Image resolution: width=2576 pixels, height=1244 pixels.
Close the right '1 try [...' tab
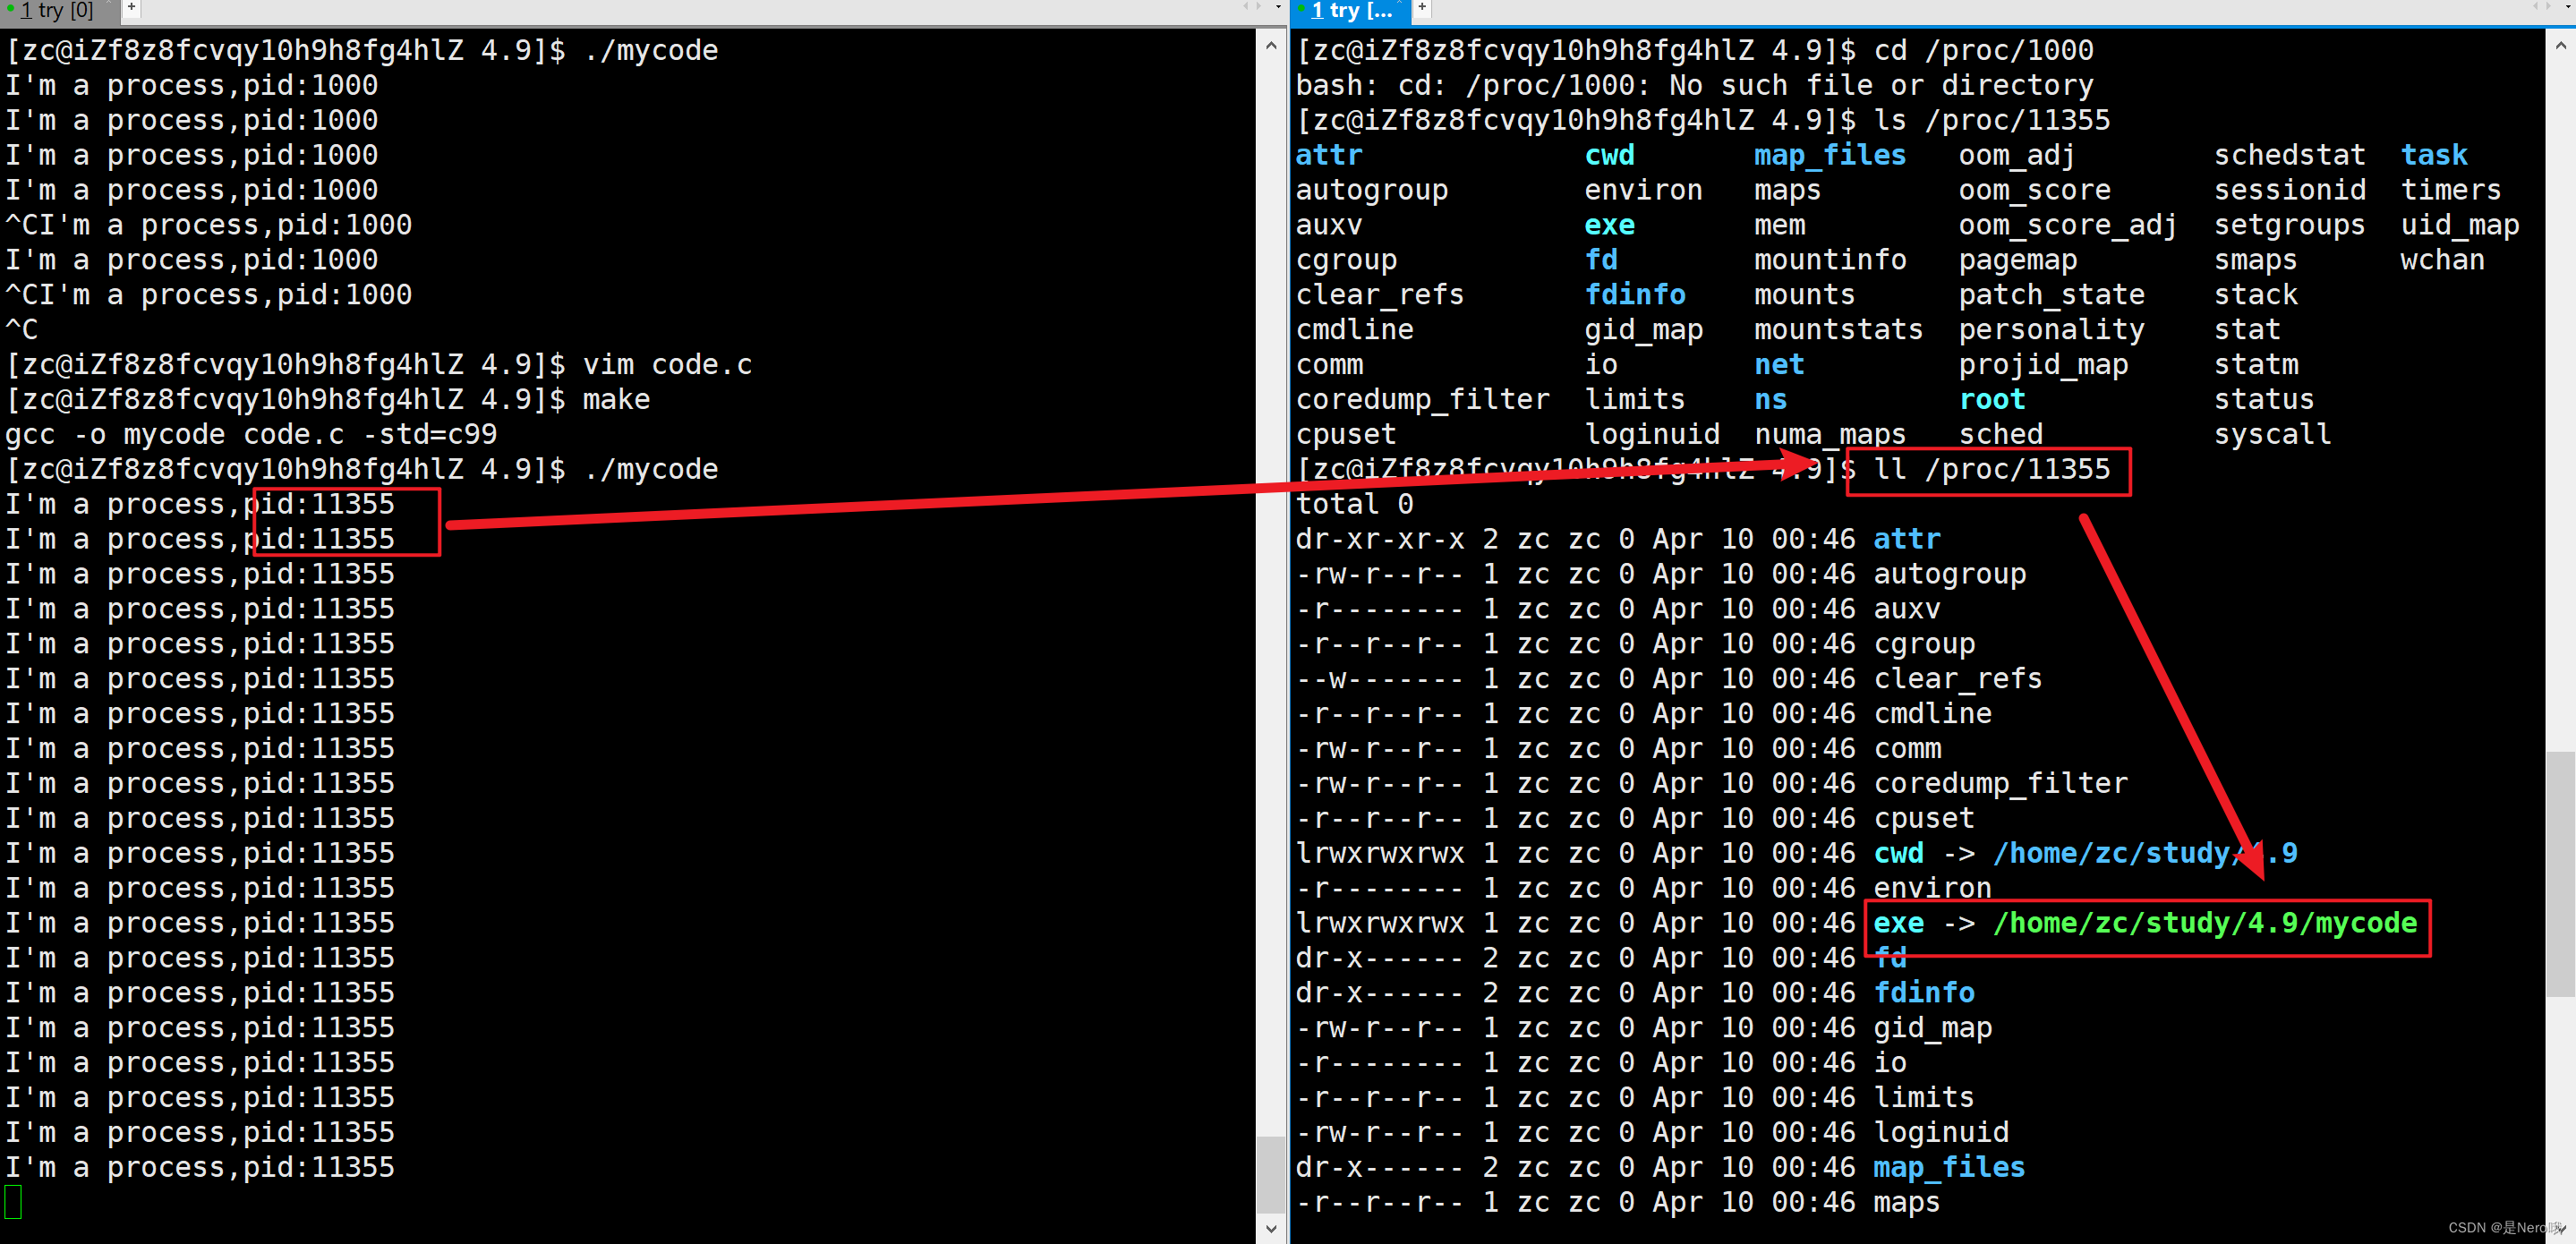[x=1400, y=2]
